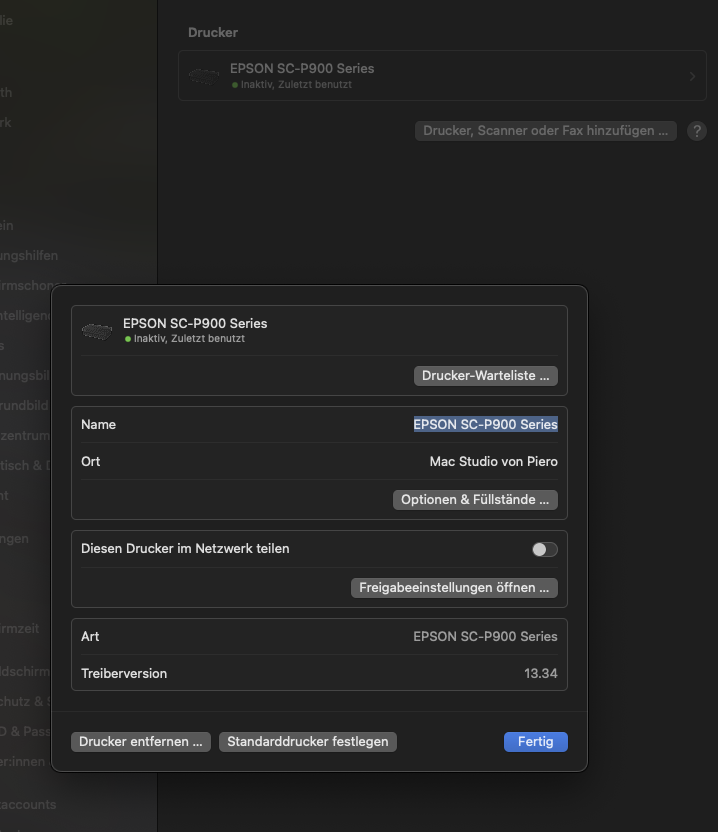Click the Treiberversion value 13.34
718x832 pixels.
(x=541, y=673)
